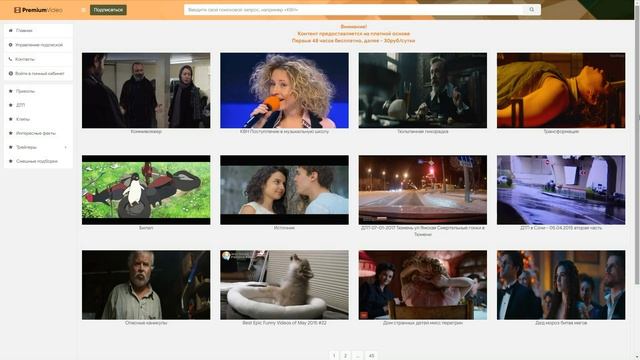Click title 'КВН Поступление в музыкальную школу'
The height and width of the screenshot is (360, 640).
click(284, 132)
